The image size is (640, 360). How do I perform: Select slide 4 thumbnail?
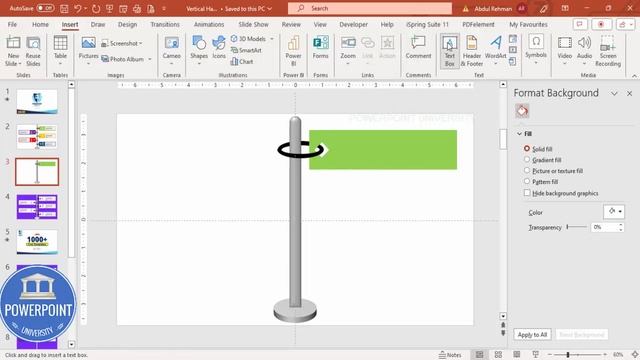click(x=37, y=207)
